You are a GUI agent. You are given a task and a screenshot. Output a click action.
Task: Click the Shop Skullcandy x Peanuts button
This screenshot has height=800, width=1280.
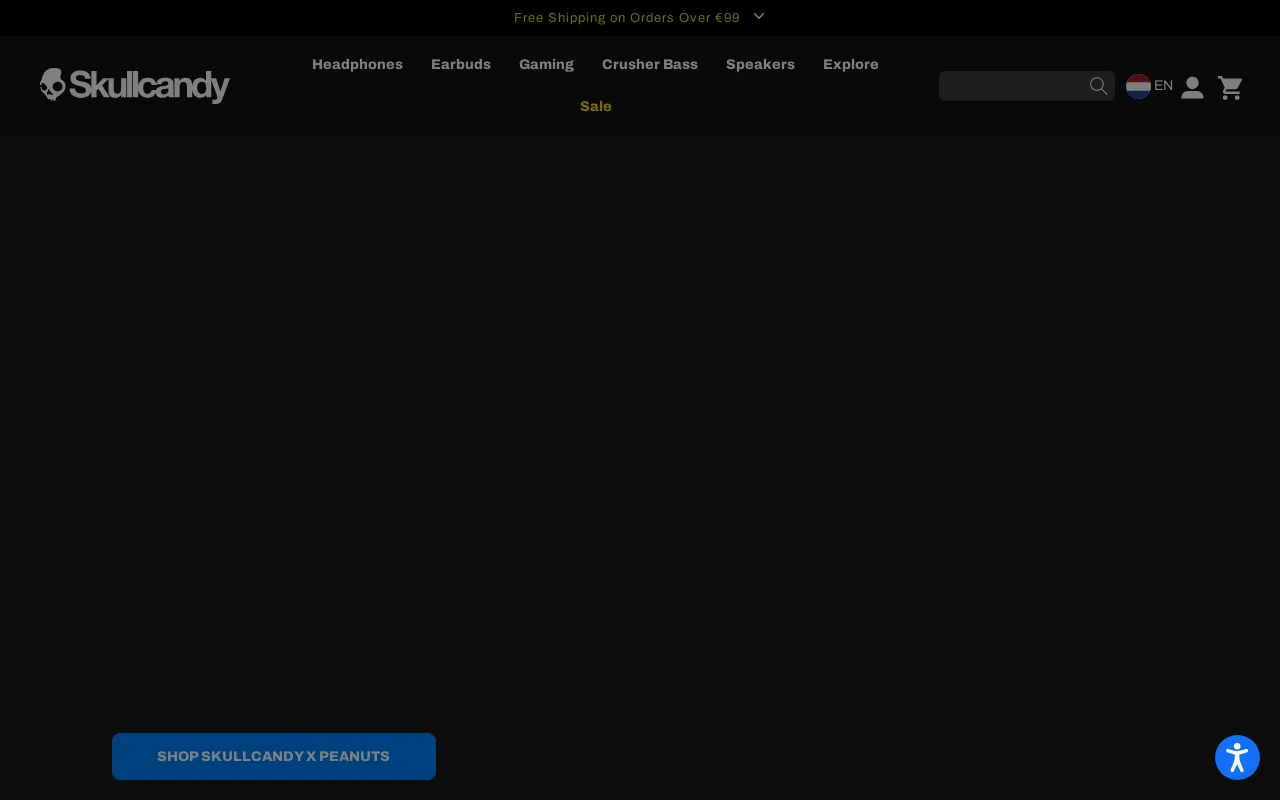pos(274,756)
